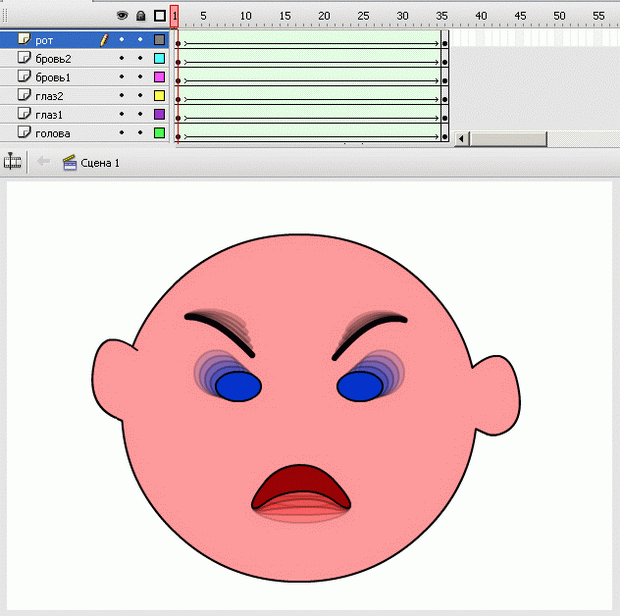Select the бровь1 layer by name
The height and width of the screenshot is (616, 620).
(53, 78)
